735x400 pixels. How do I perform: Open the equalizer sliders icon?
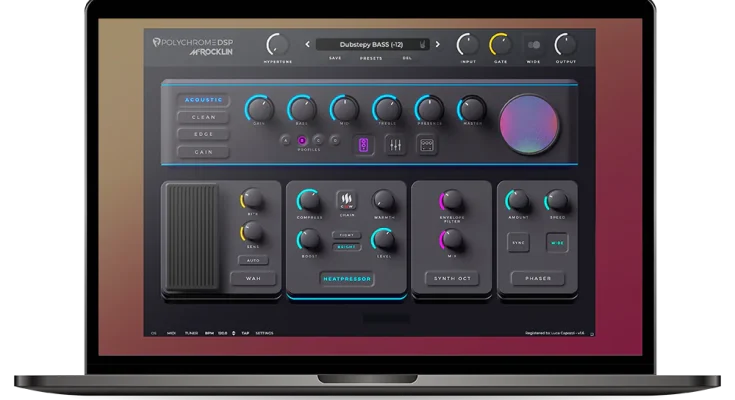[x=396, y=145]
